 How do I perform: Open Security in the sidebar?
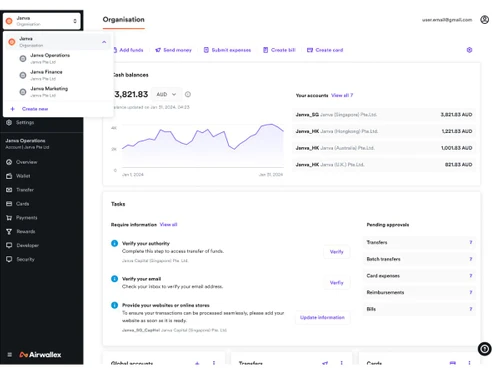click(26, 259)
